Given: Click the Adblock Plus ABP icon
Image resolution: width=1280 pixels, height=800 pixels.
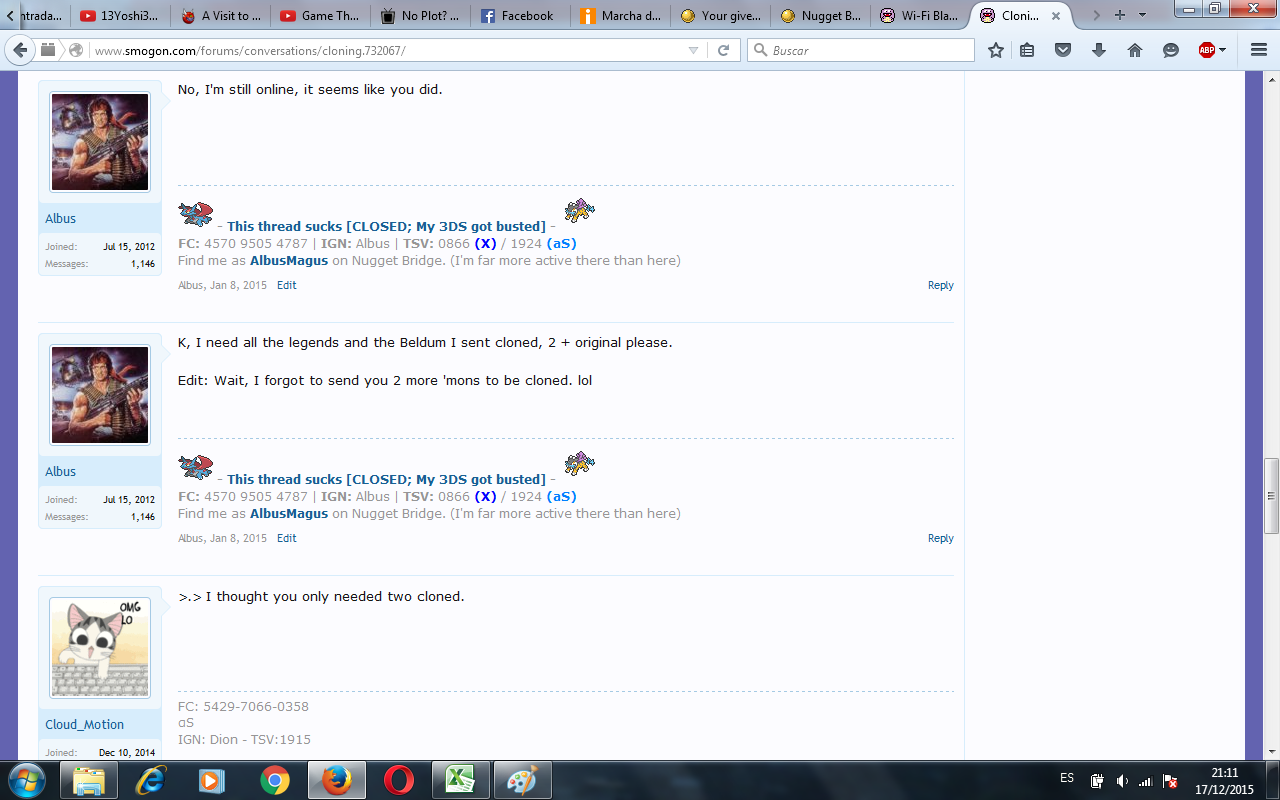Looking at the screenshot, I should click(1206, 50).
